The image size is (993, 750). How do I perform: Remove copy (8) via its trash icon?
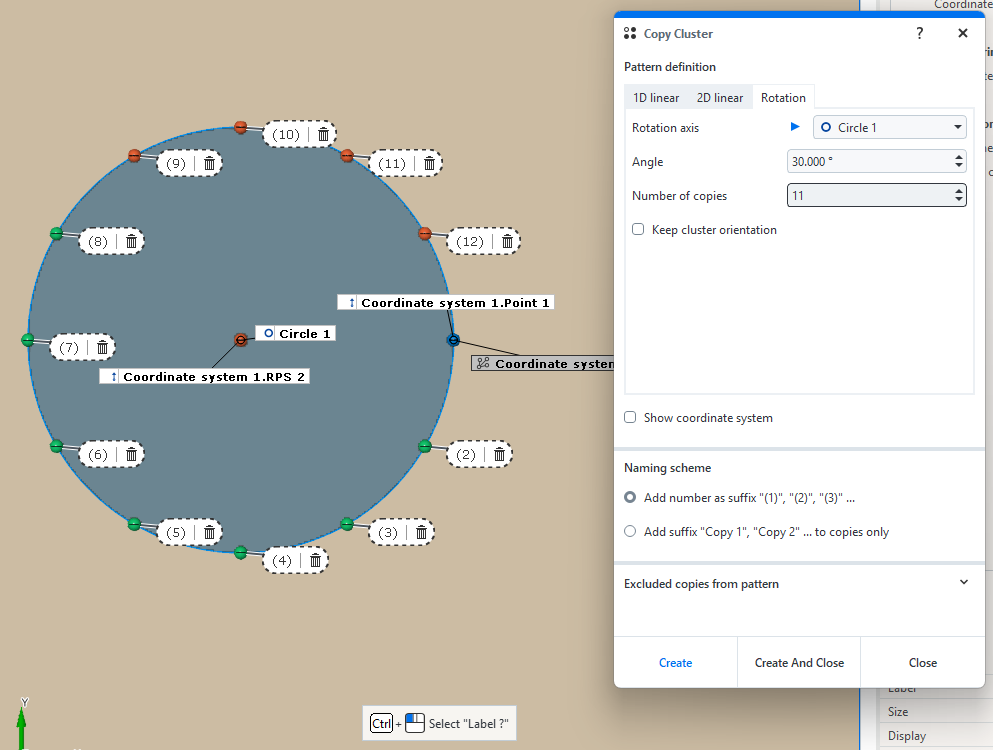(x=131, y=241)
